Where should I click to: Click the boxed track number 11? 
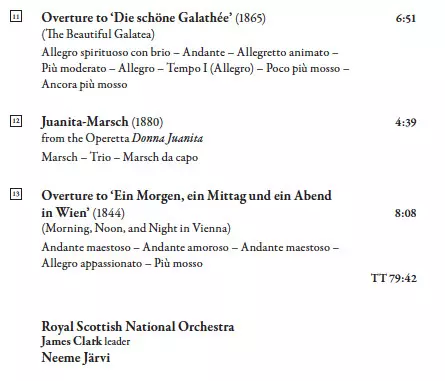16,16
